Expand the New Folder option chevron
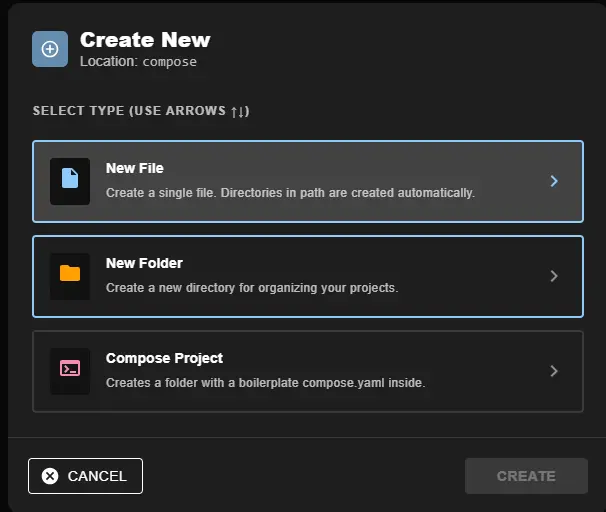 [x=554, y=276]
